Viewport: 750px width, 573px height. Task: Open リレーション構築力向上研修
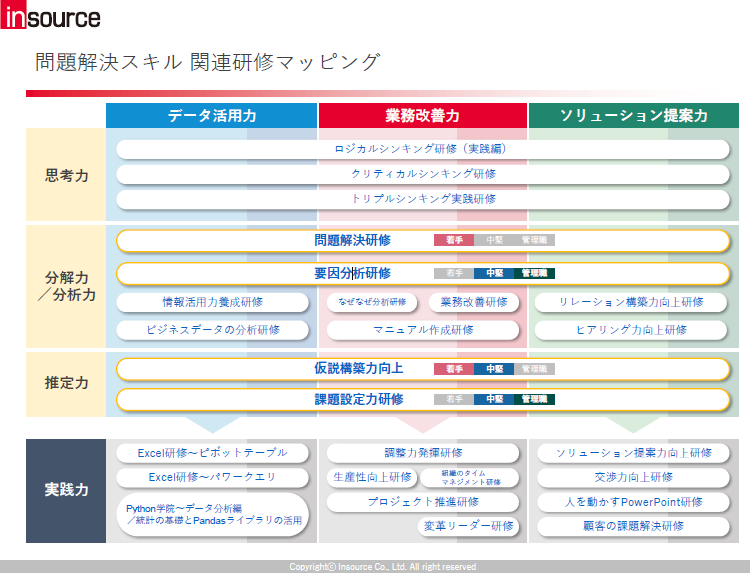(631, 302)
